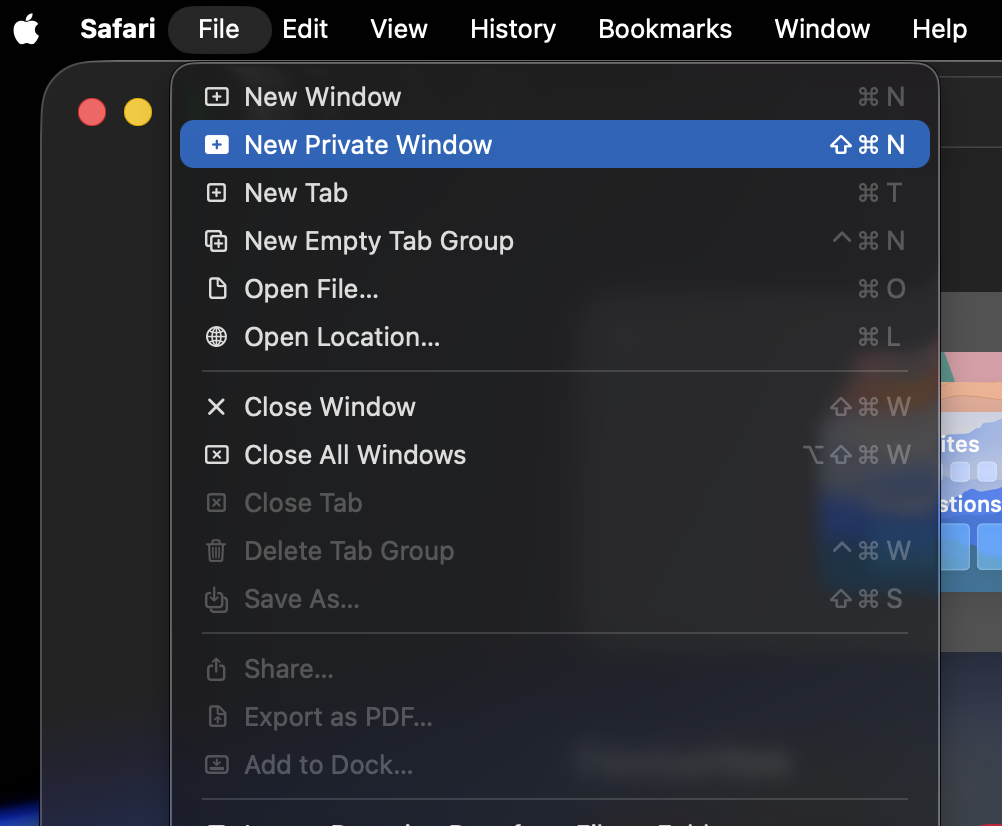Click the Close All Windows icon
The width and height of the screenshot is (1002, 826).
[216, 455]
